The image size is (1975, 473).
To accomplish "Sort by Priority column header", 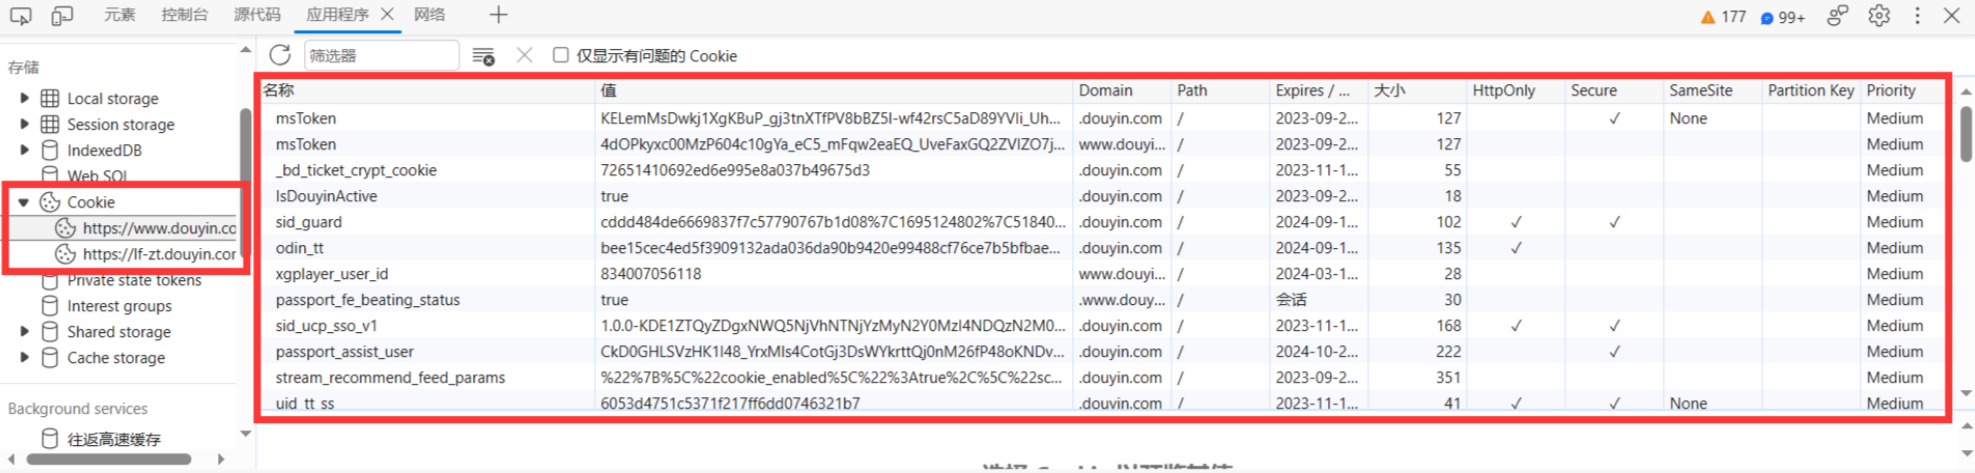I will click(1903, 90).
